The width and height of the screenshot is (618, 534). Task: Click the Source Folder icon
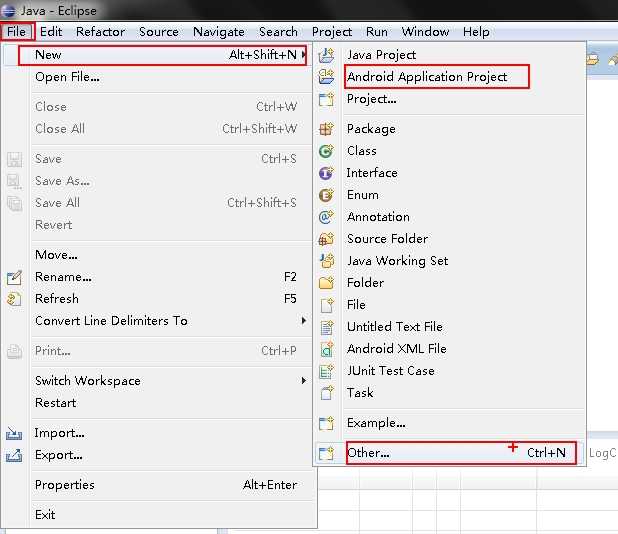point(326,239)
